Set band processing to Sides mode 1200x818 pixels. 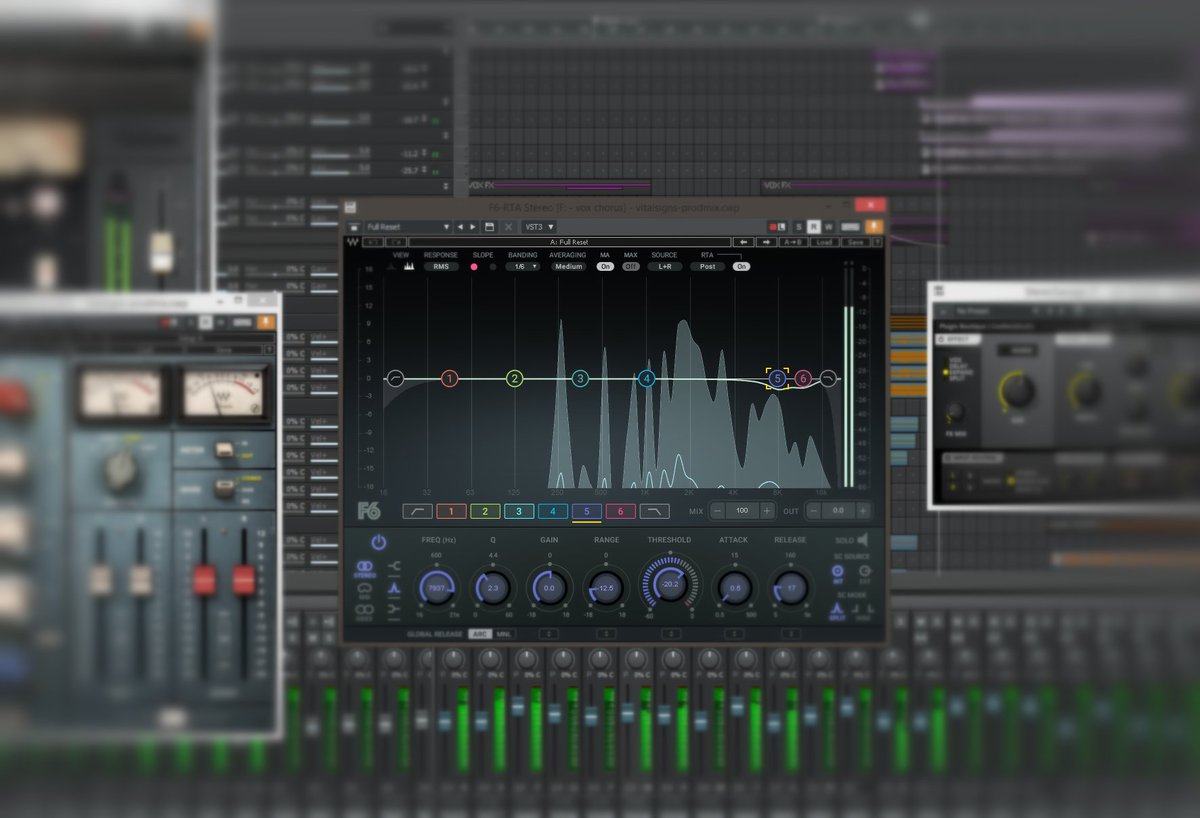pyautogui.click(x=365, y=612)
